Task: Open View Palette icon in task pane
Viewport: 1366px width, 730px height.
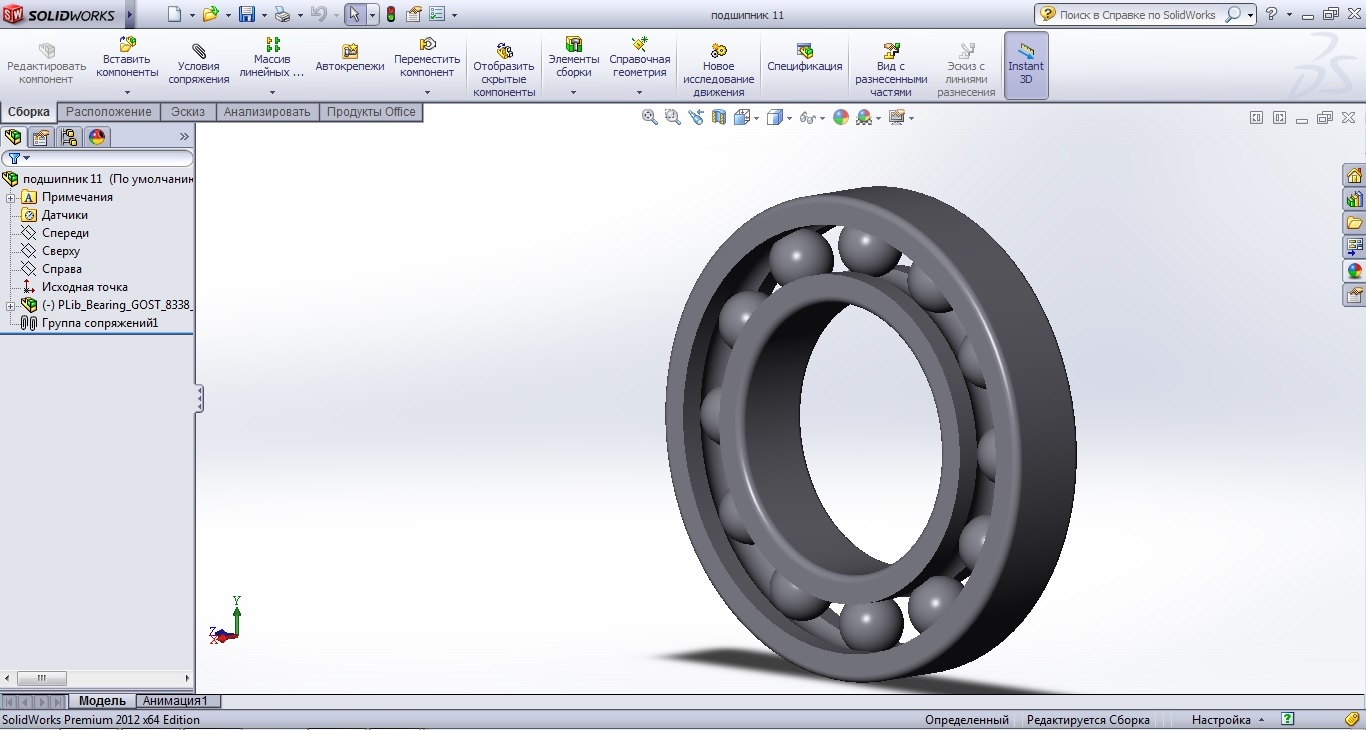Action: click(1355, 247)
